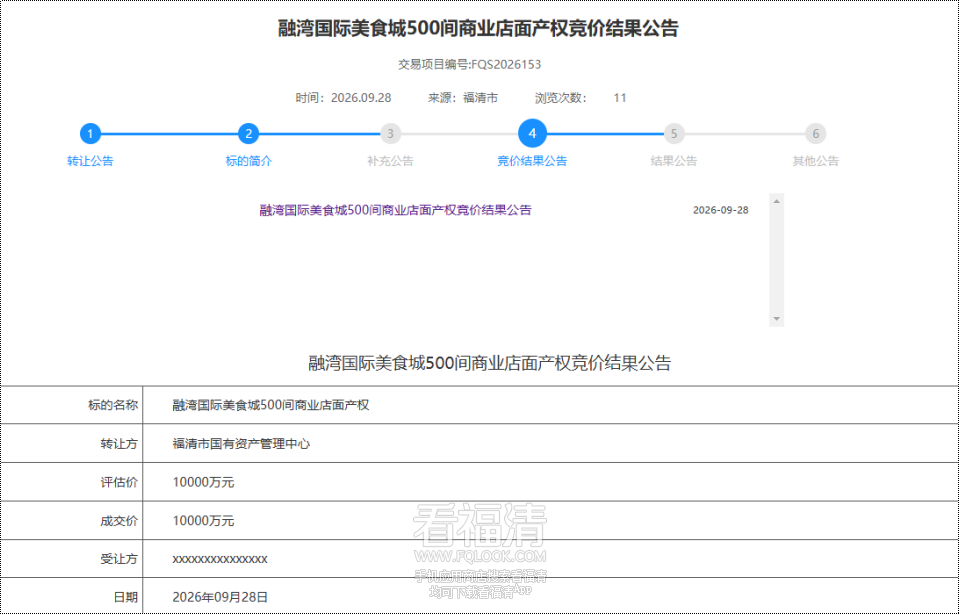Click the table heading above 标的名称 row

pyautogui.click(x=490, y=363)
